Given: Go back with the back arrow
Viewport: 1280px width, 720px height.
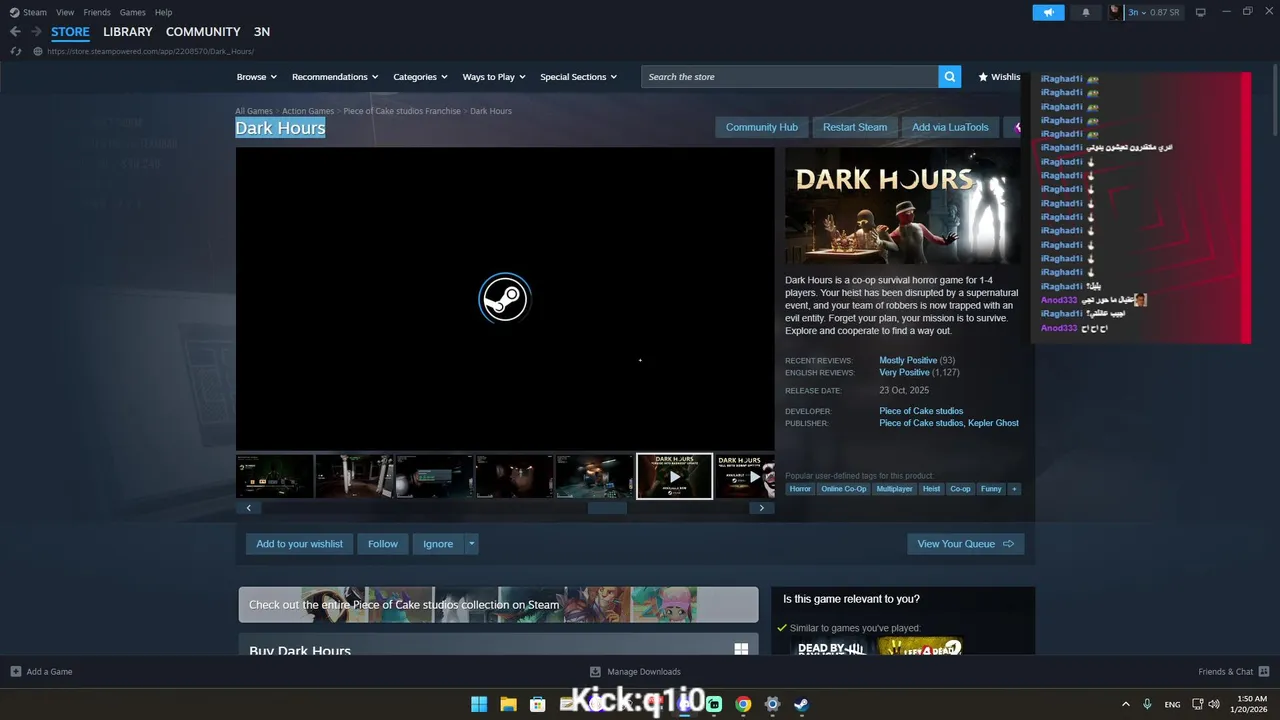Looking at the screenshot, I should [x=15, y=32].
